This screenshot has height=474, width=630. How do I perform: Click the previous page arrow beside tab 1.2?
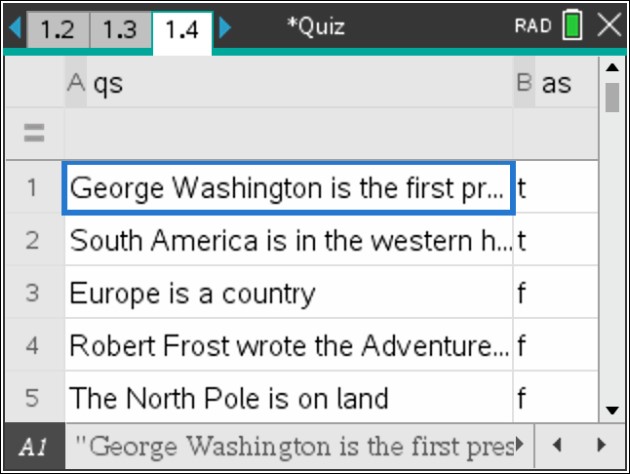point(12,27)
